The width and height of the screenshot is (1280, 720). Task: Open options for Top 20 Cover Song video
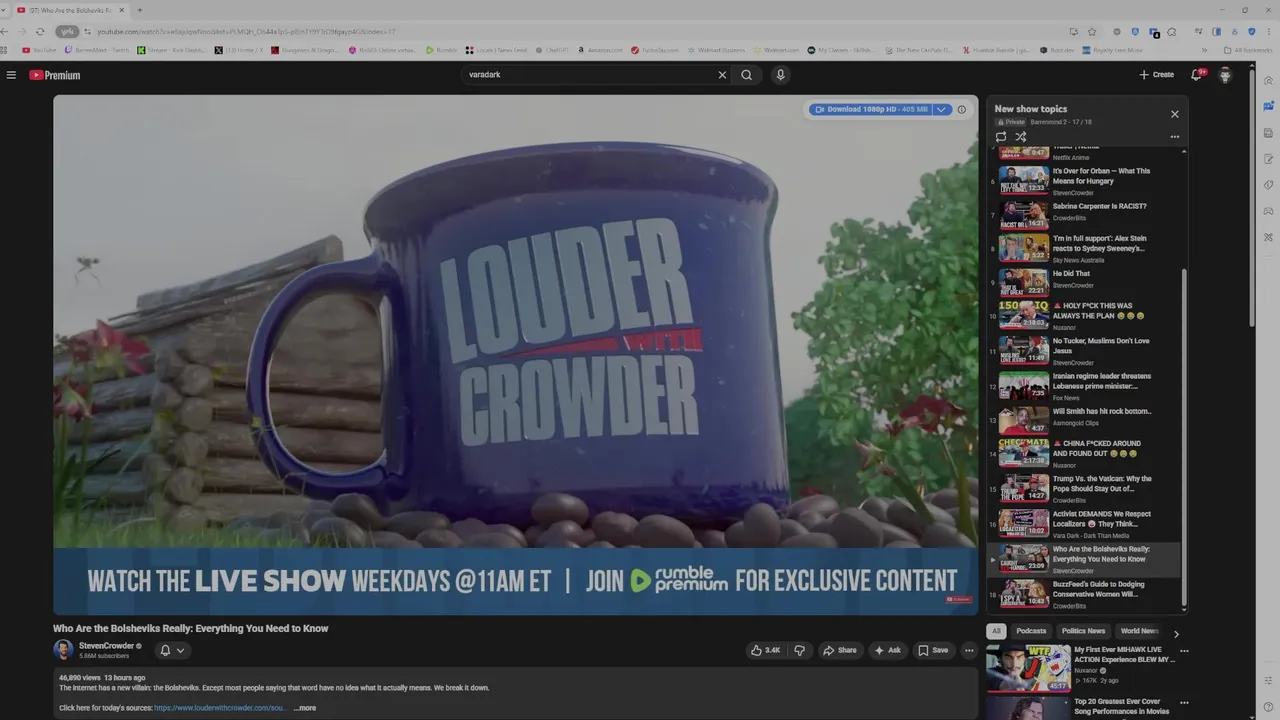pyautogui.click(x=1183, y=703)
